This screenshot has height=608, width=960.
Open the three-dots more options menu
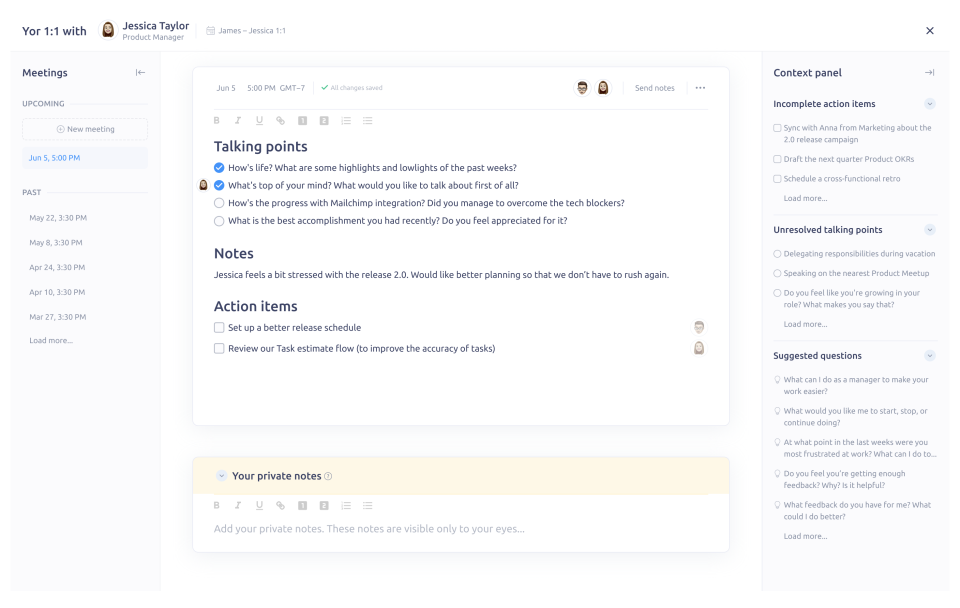pyautogui.click(x=700, y=88)
